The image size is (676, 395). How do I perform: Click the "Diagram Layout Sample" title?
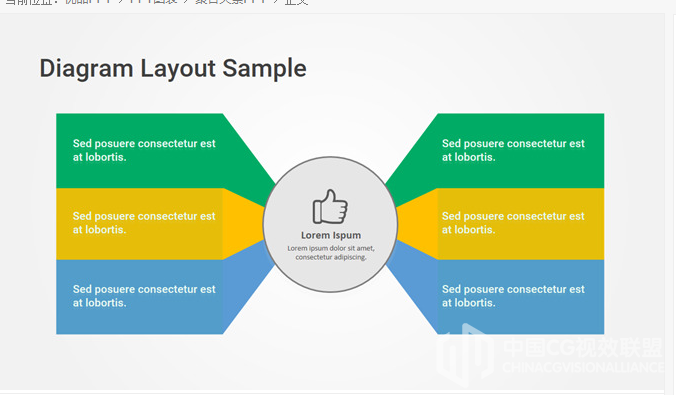[x=173, y=69]
